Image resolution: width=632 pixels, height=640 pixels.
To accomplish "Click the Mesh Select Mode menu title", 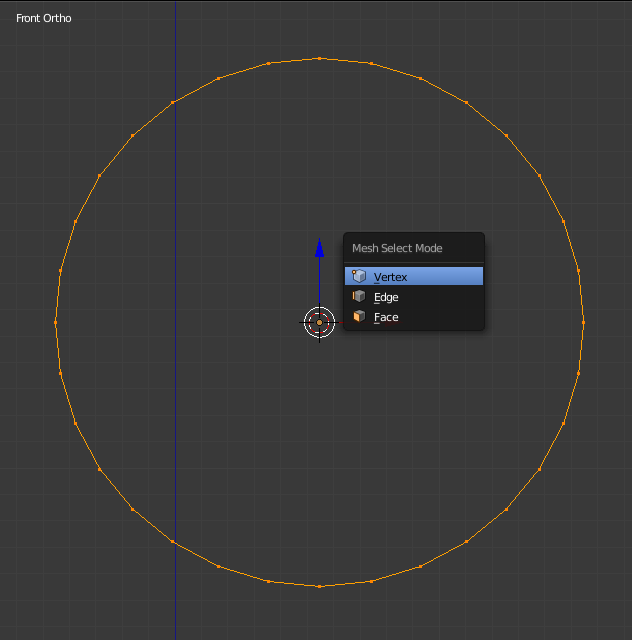I will point(397,248).
